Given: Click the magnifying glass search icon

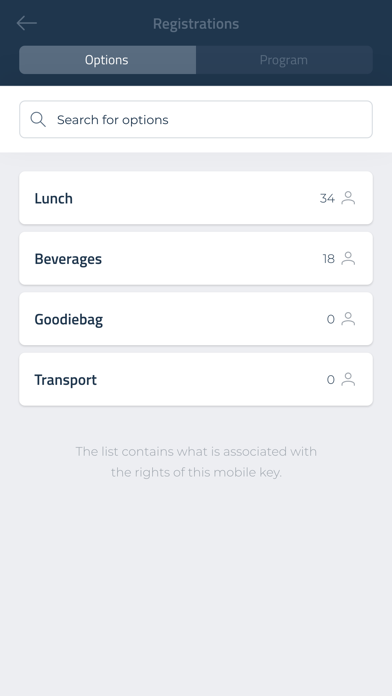Looking at the screenshot, I should [38, 119].
